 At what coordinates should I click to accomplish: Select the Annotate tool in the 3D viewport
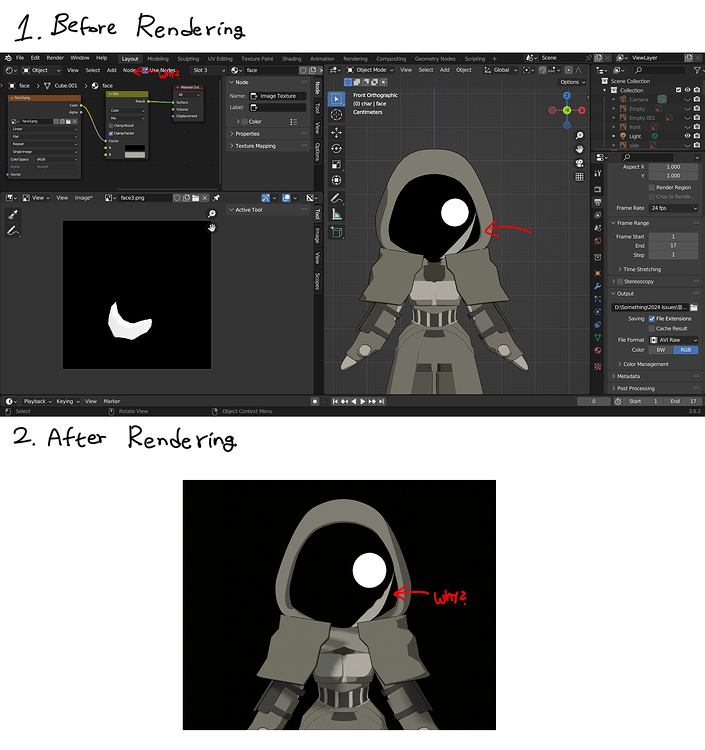[336, 198]
